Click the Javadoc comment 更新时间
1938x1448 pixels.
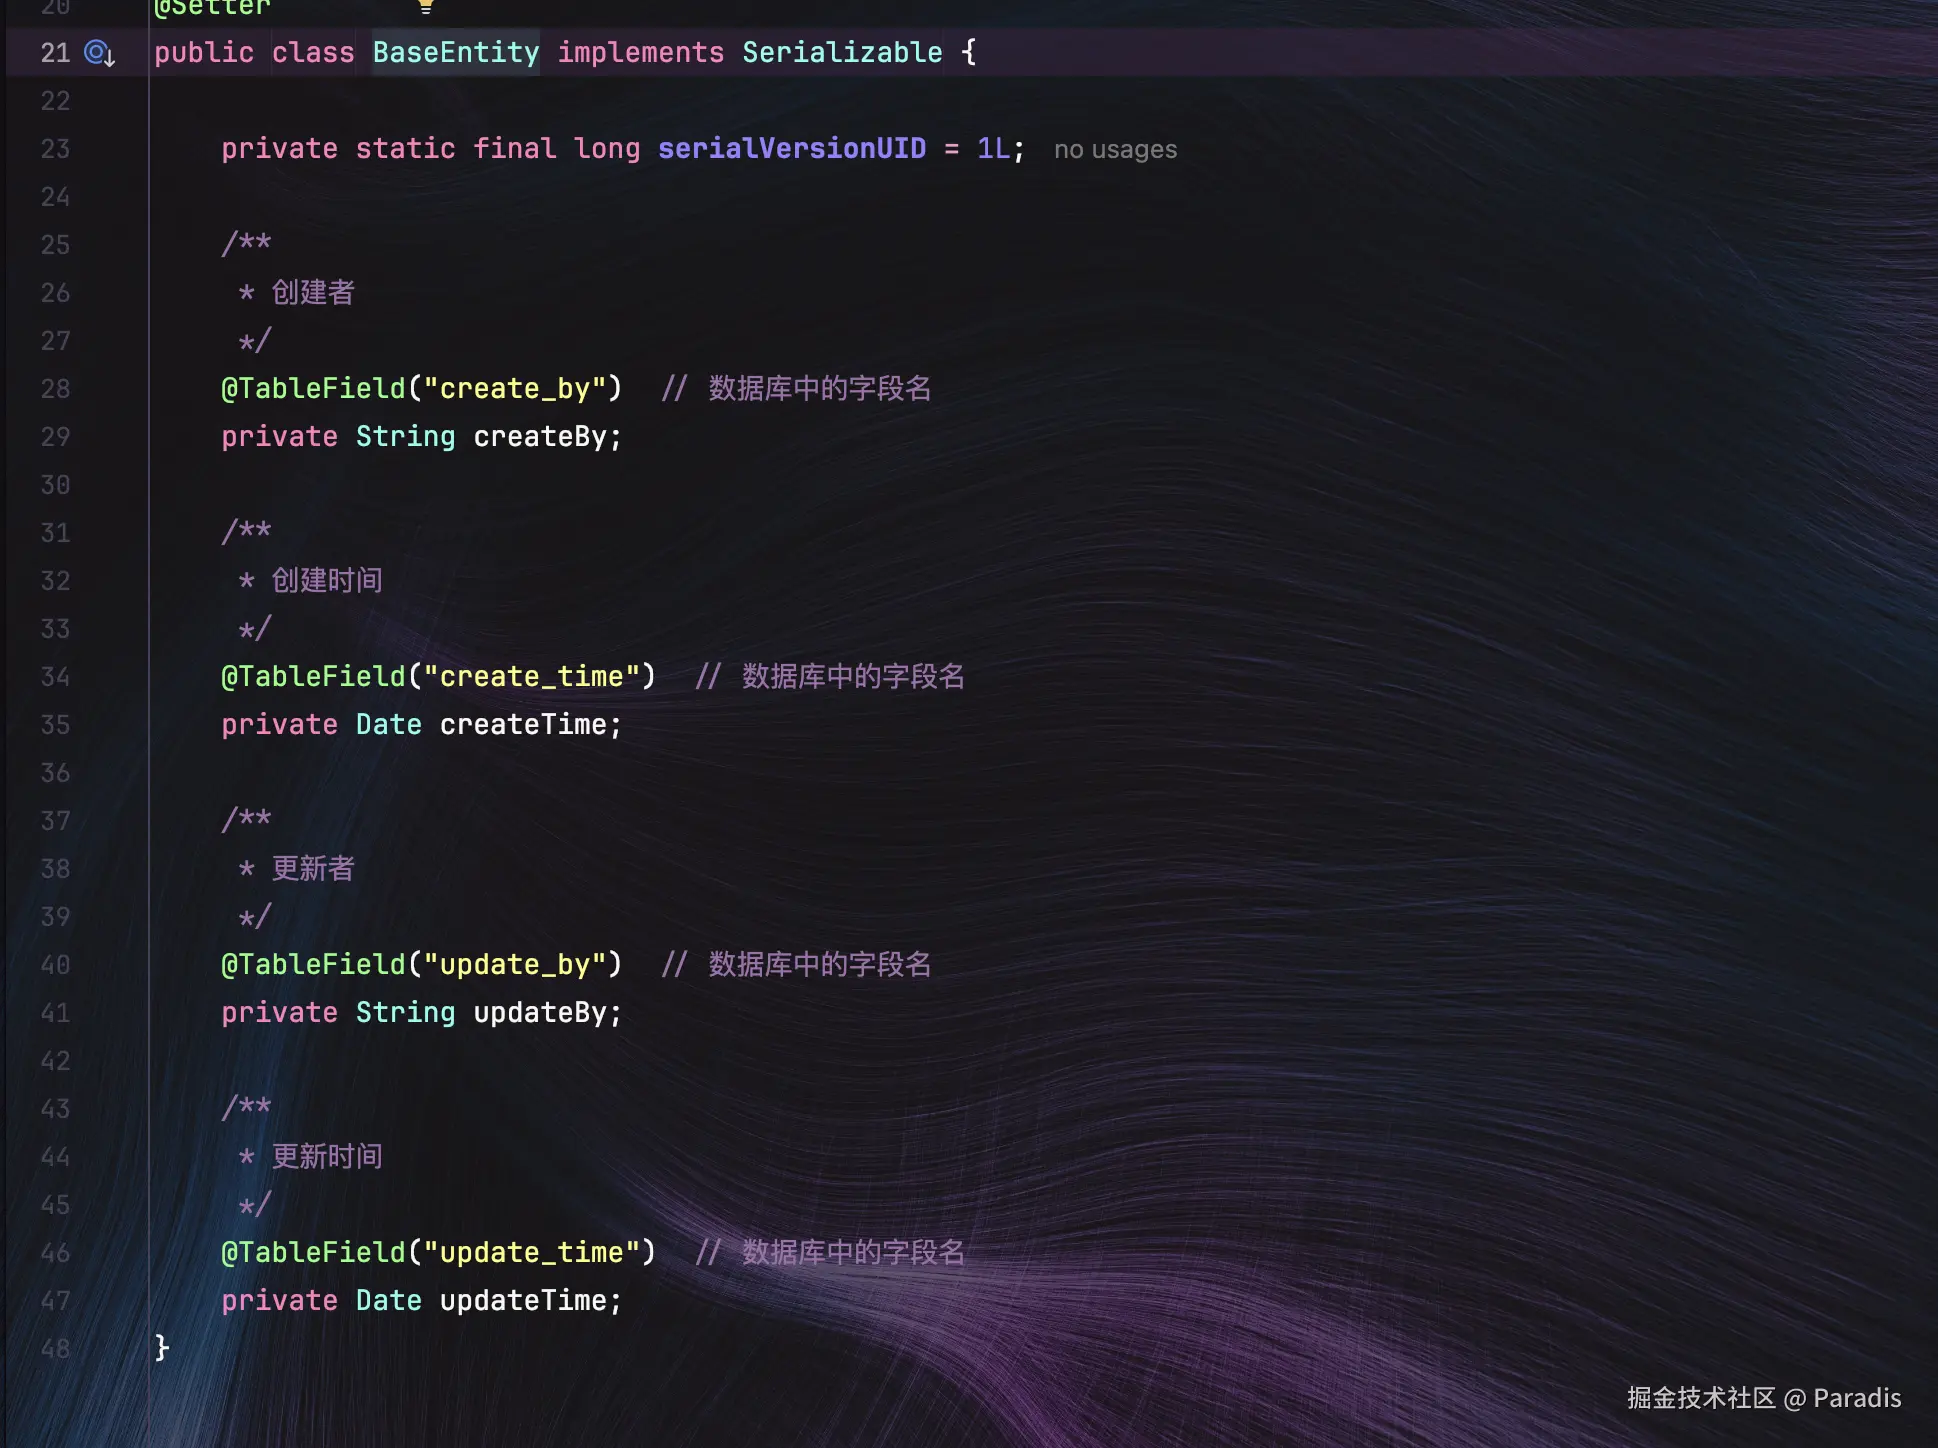click(x=327, y=1157)
